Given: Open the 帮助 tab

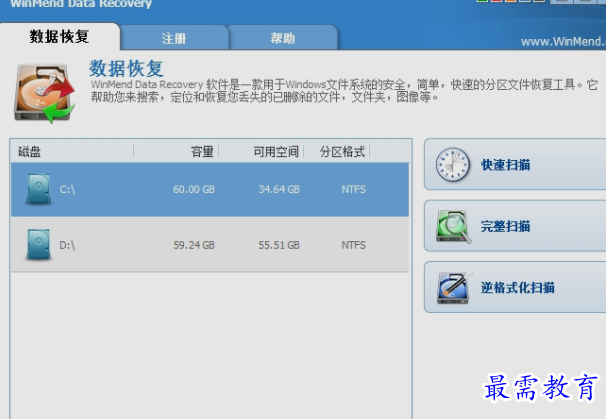Looking at the screenshot, I should [283, 38].
